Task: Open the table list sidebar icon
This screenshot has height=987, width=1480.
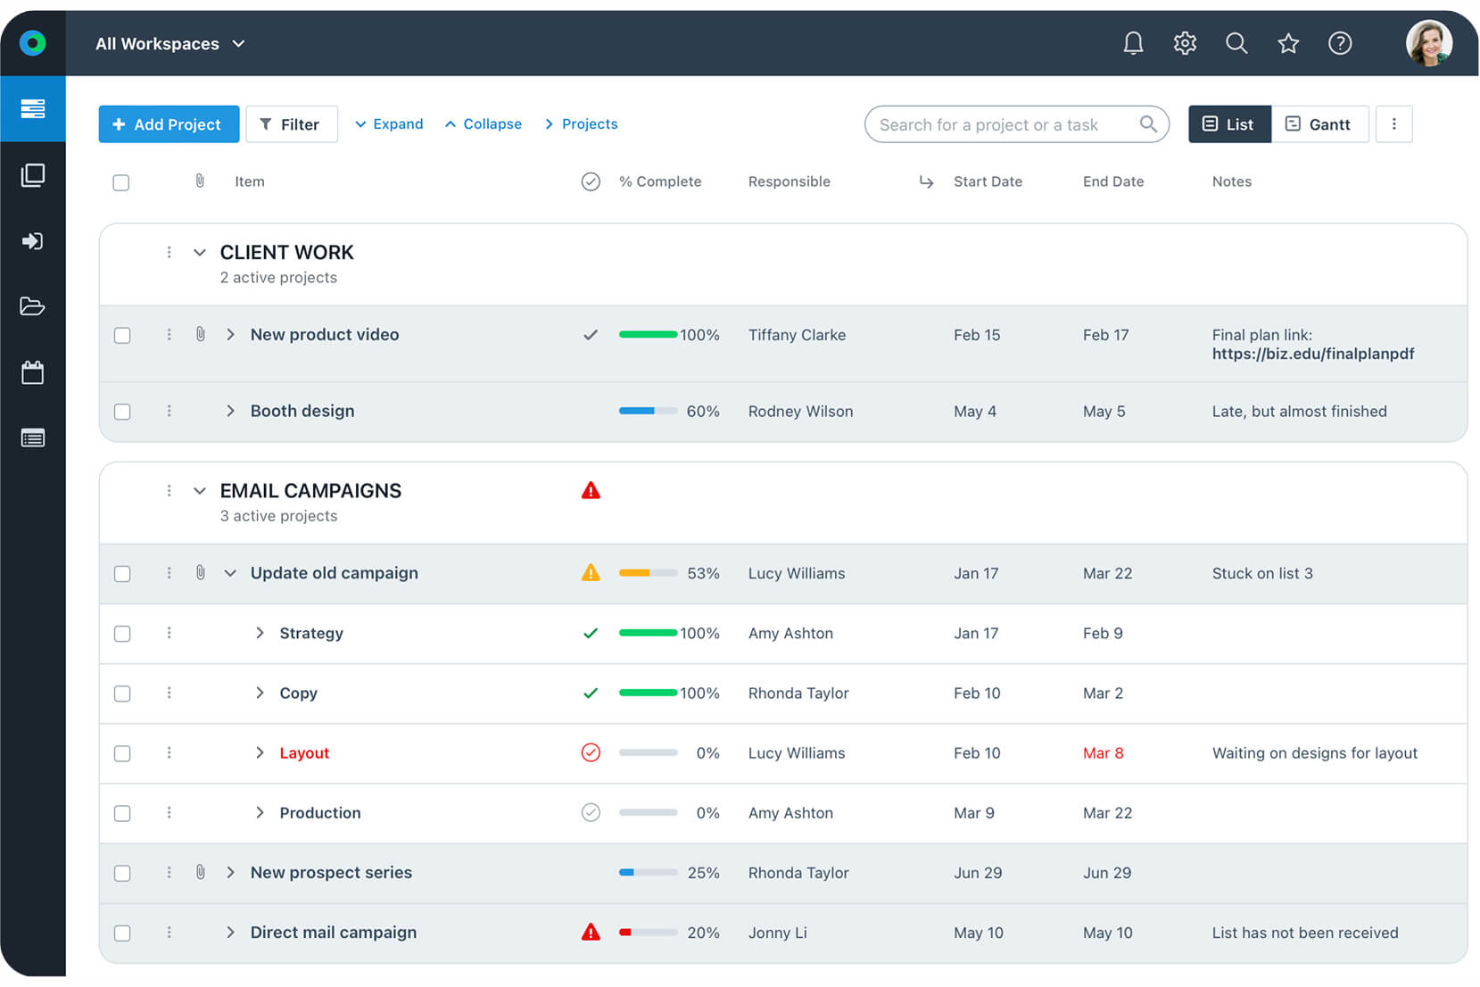Action: point(33,438)
